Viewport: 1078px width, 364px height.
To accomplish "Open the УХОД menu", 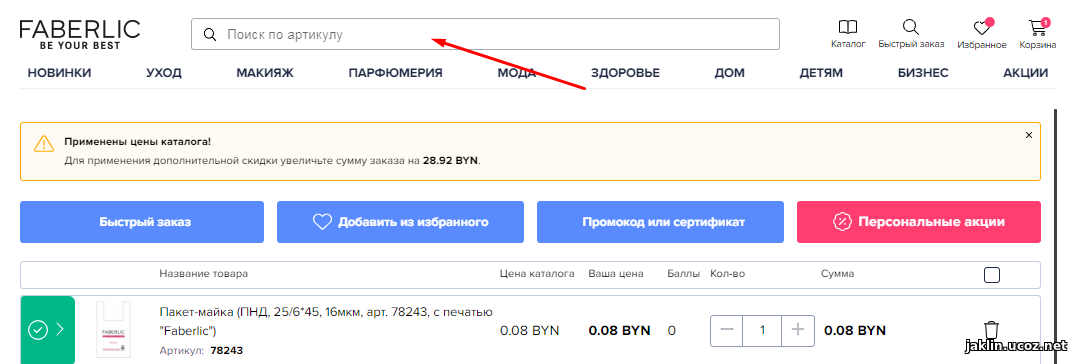I will (x=164, y=73).
